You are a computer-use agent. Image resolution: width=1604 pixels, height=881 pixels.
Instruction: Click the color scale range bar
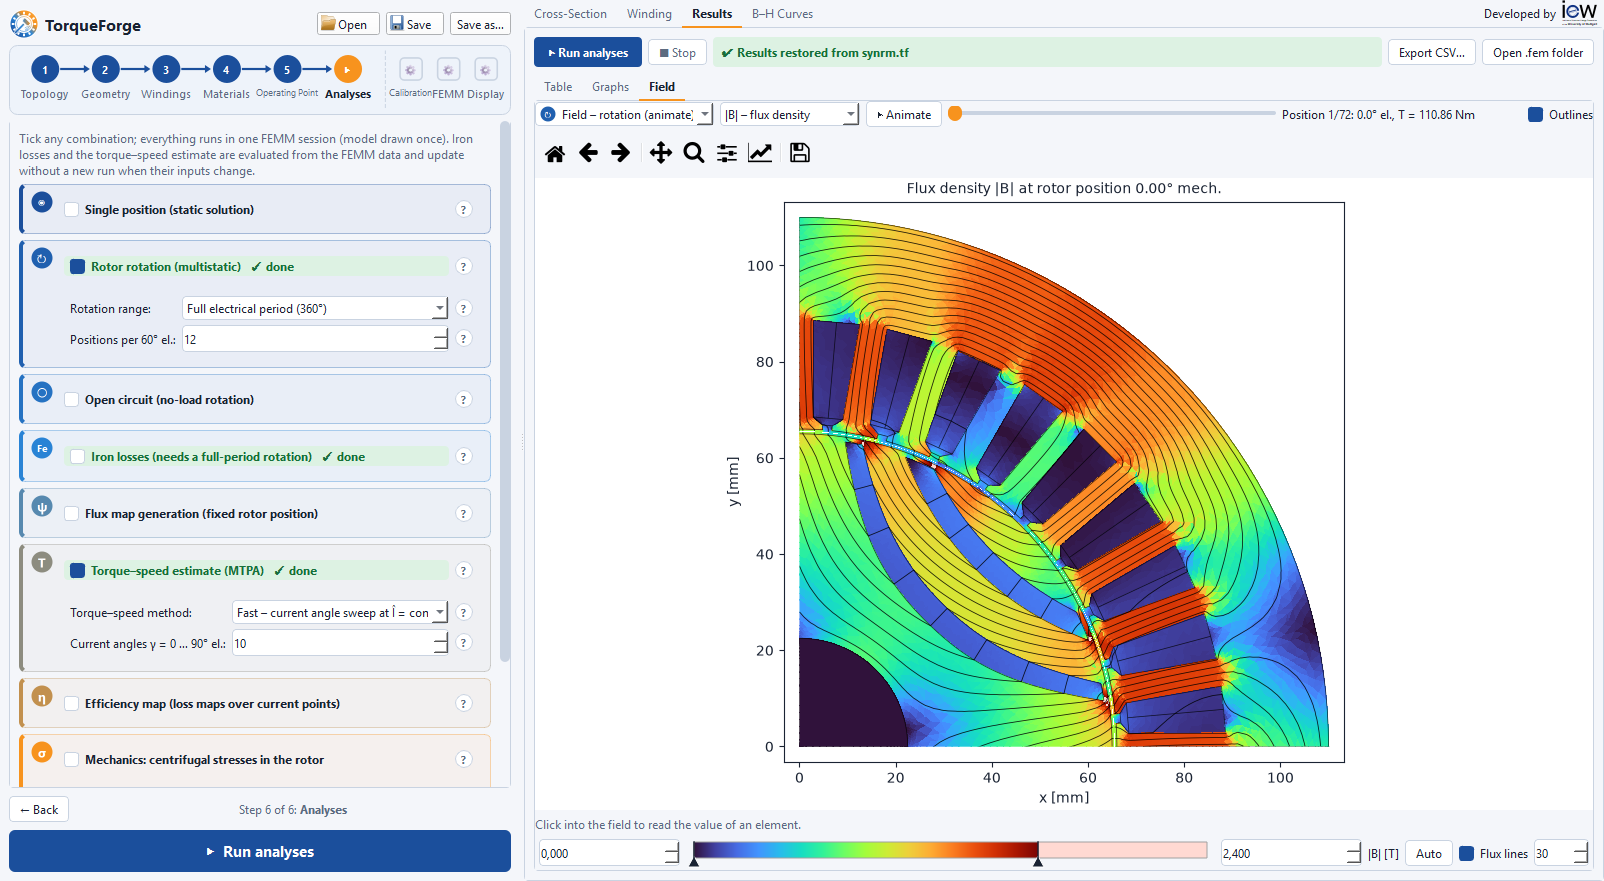tap(950, 851)
